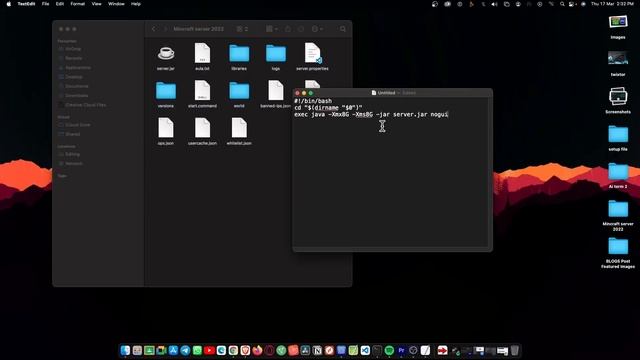The width and height of the screenshot is (640, 360).
Task: Click volume icon in menu bar
Action: pos(494,4)
